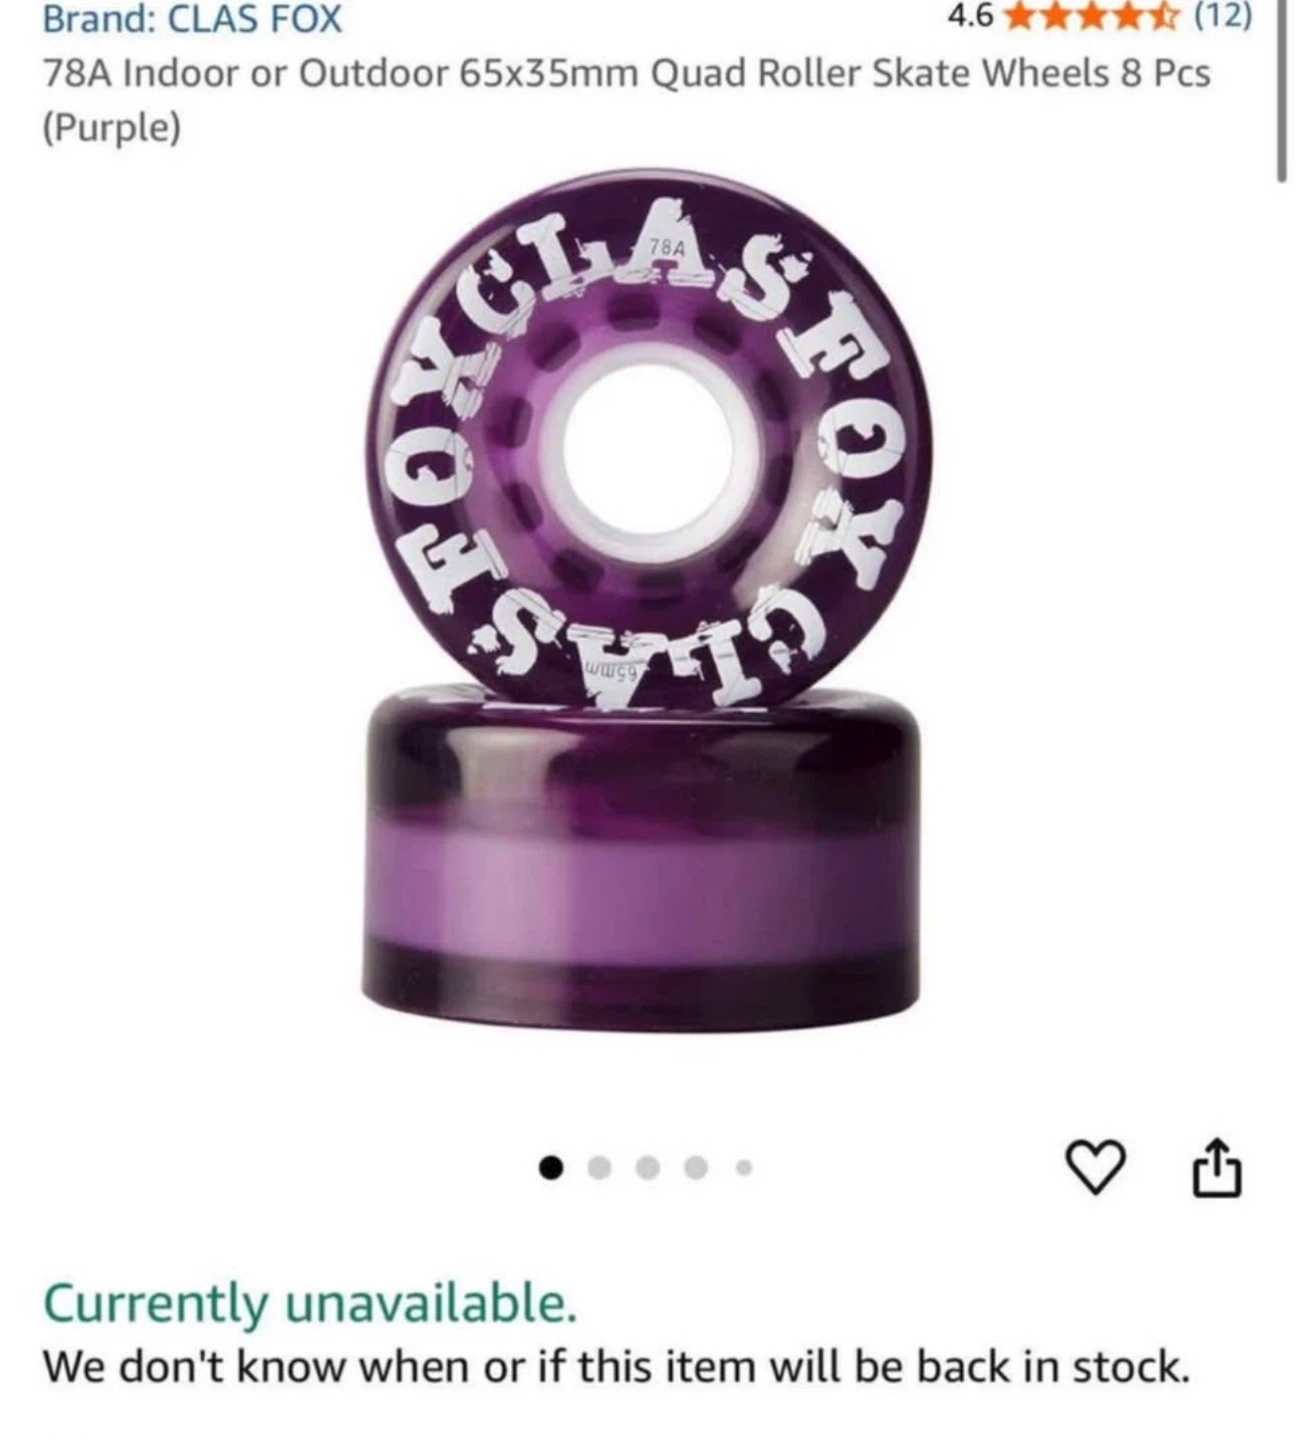Click the page scrollbar handle
Image resolution: width=1296 pixels, height=1440 pixels.
(x=1281, y=92)
